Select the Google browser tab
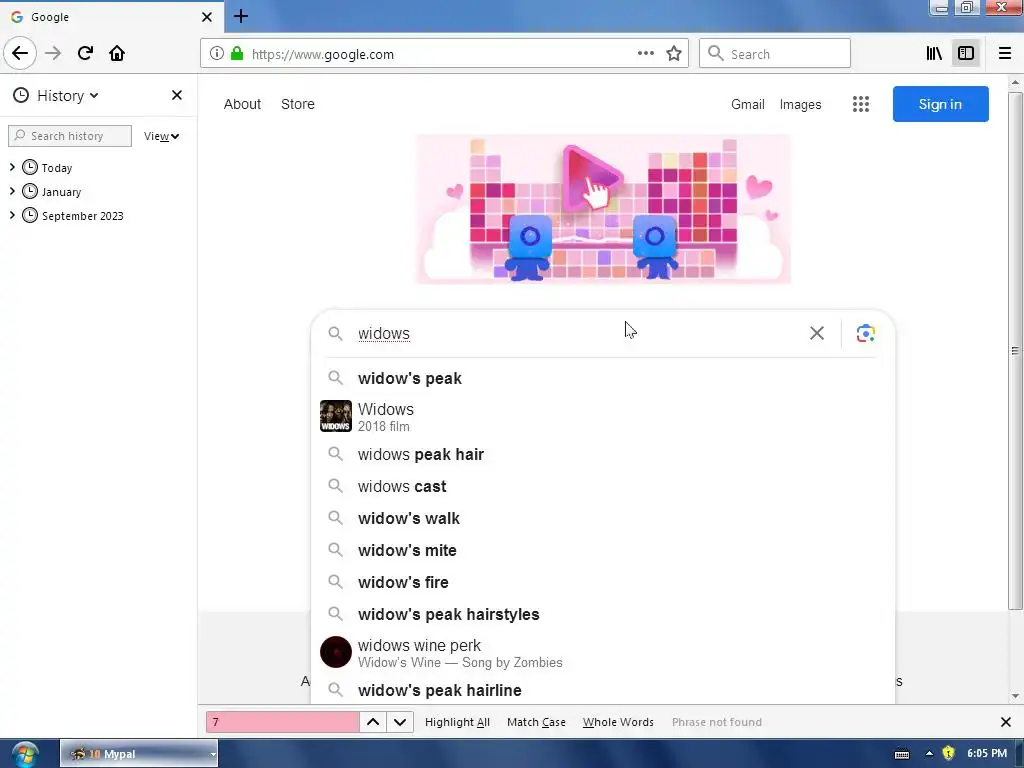Viewport: 1024px width, 768px height. 112,17
